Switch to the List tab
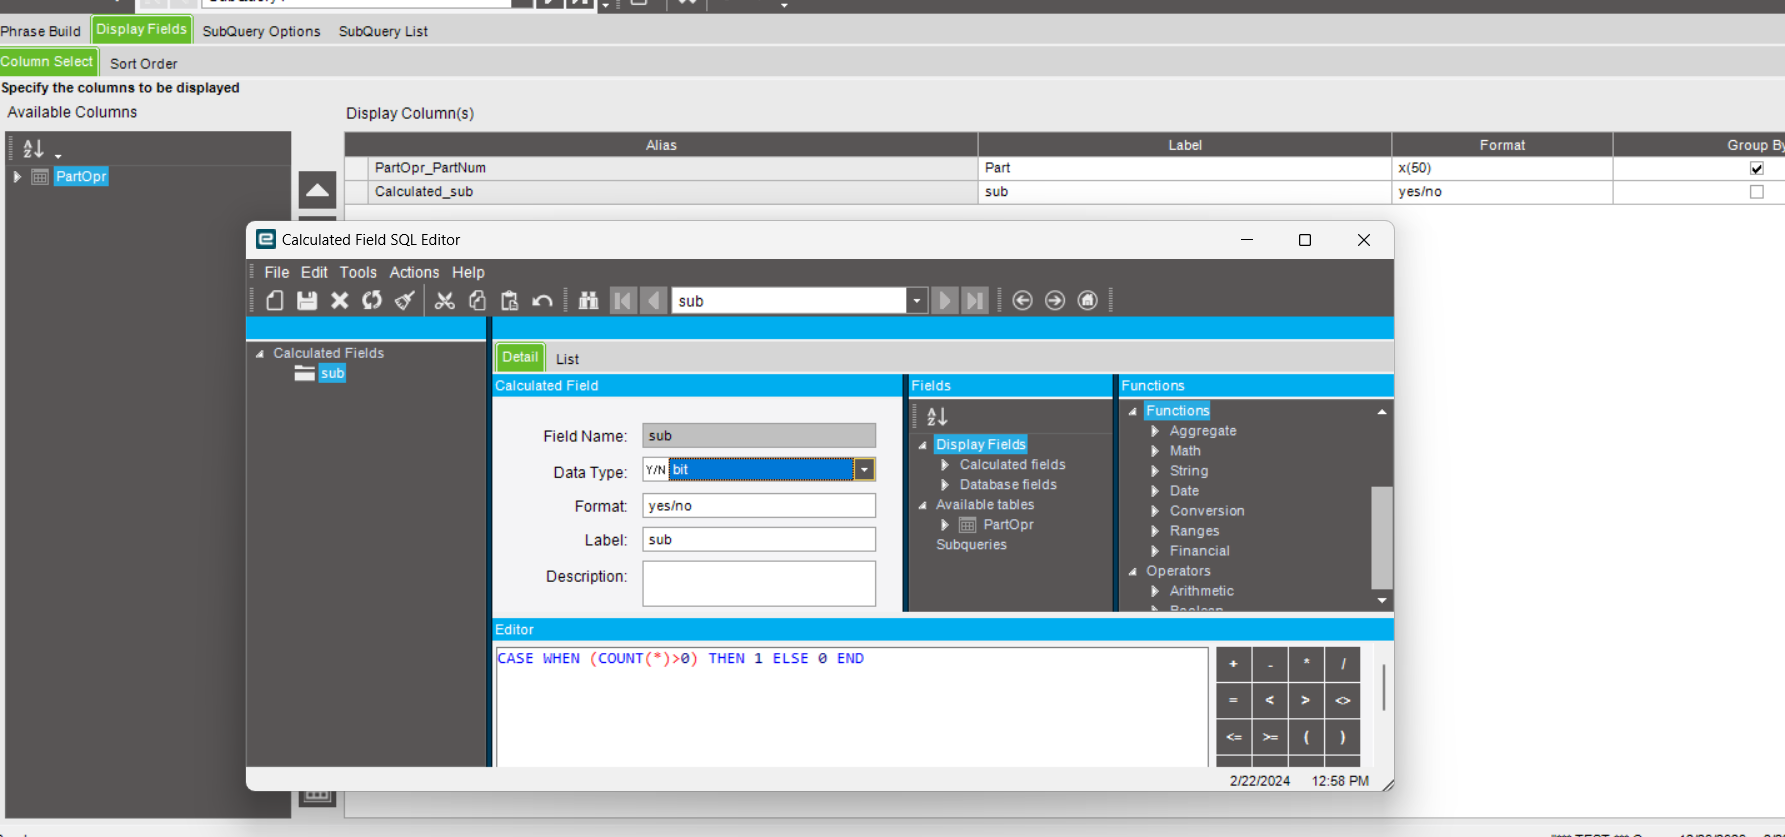This screenshot has width=1785, height=837. [567, 359]
